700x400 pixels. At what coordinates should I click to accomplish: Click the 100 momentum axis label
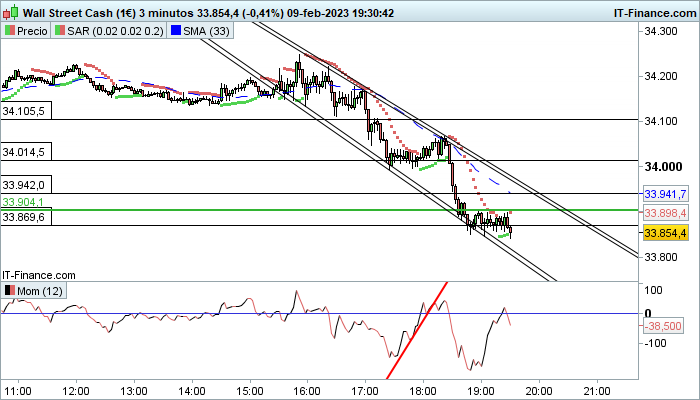coord(654,290)
